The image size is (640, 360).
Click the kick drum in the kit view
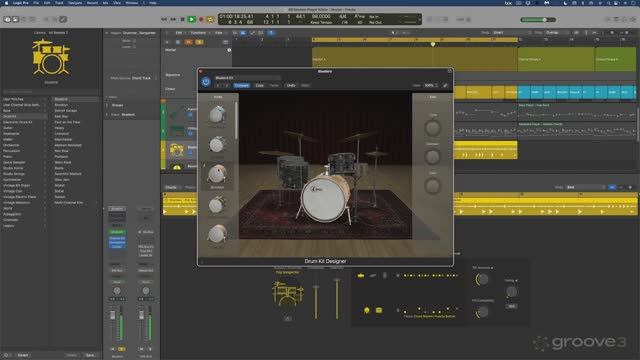(x=324, y=198)
